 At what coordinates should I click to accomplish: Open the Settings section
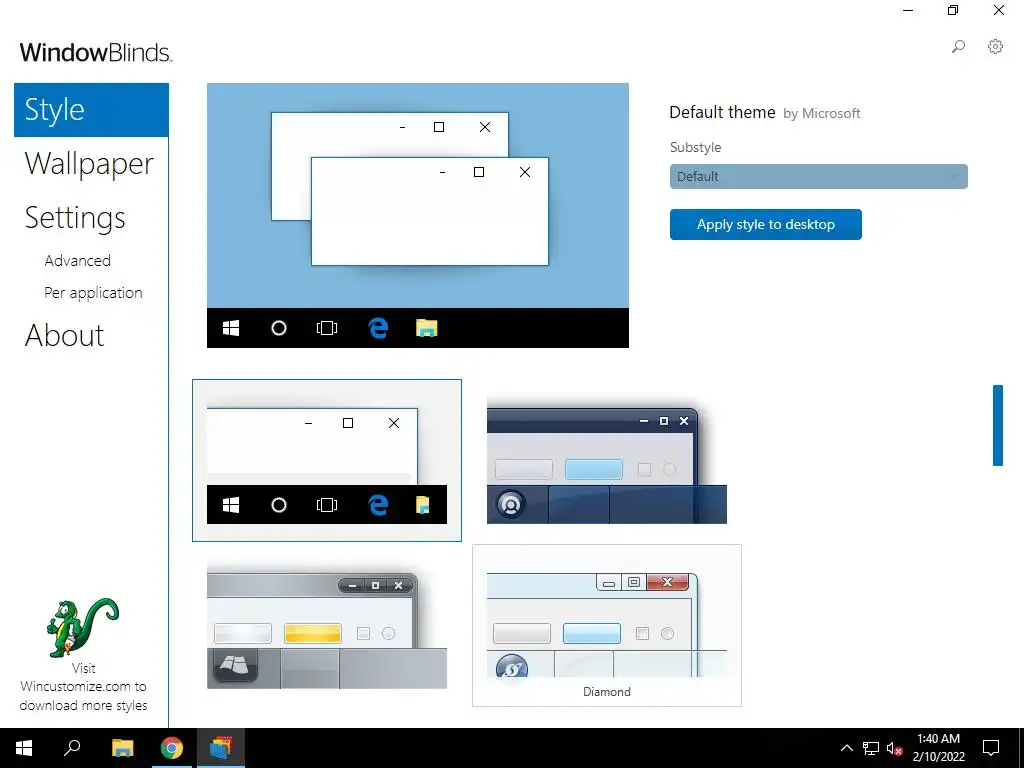point(75,218)
